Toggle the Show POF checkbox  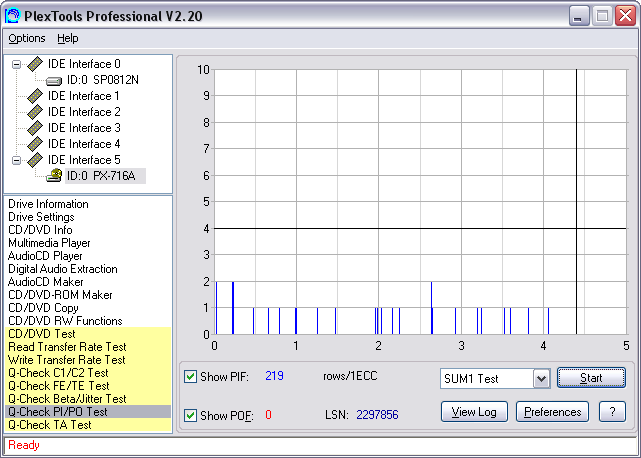click(190, 415)
